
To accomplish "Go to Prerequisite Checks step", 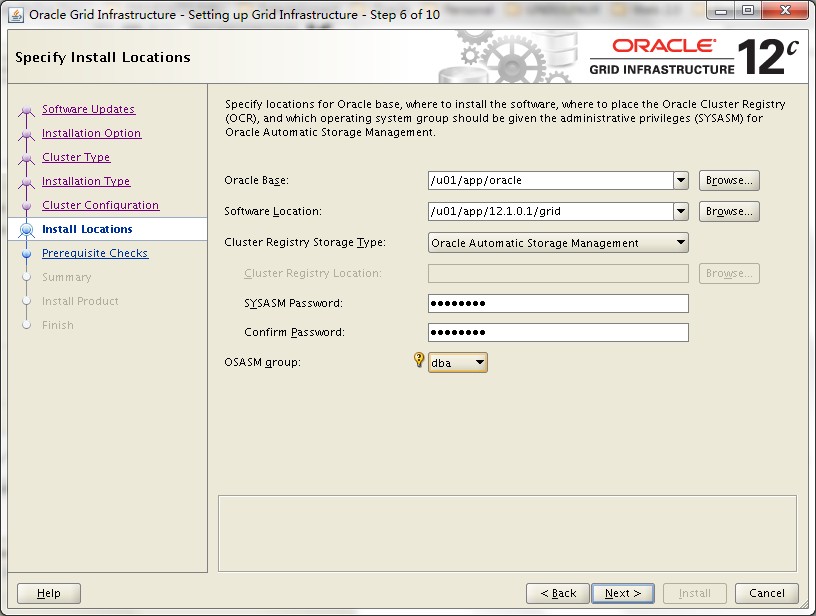I will coord(95,253).
